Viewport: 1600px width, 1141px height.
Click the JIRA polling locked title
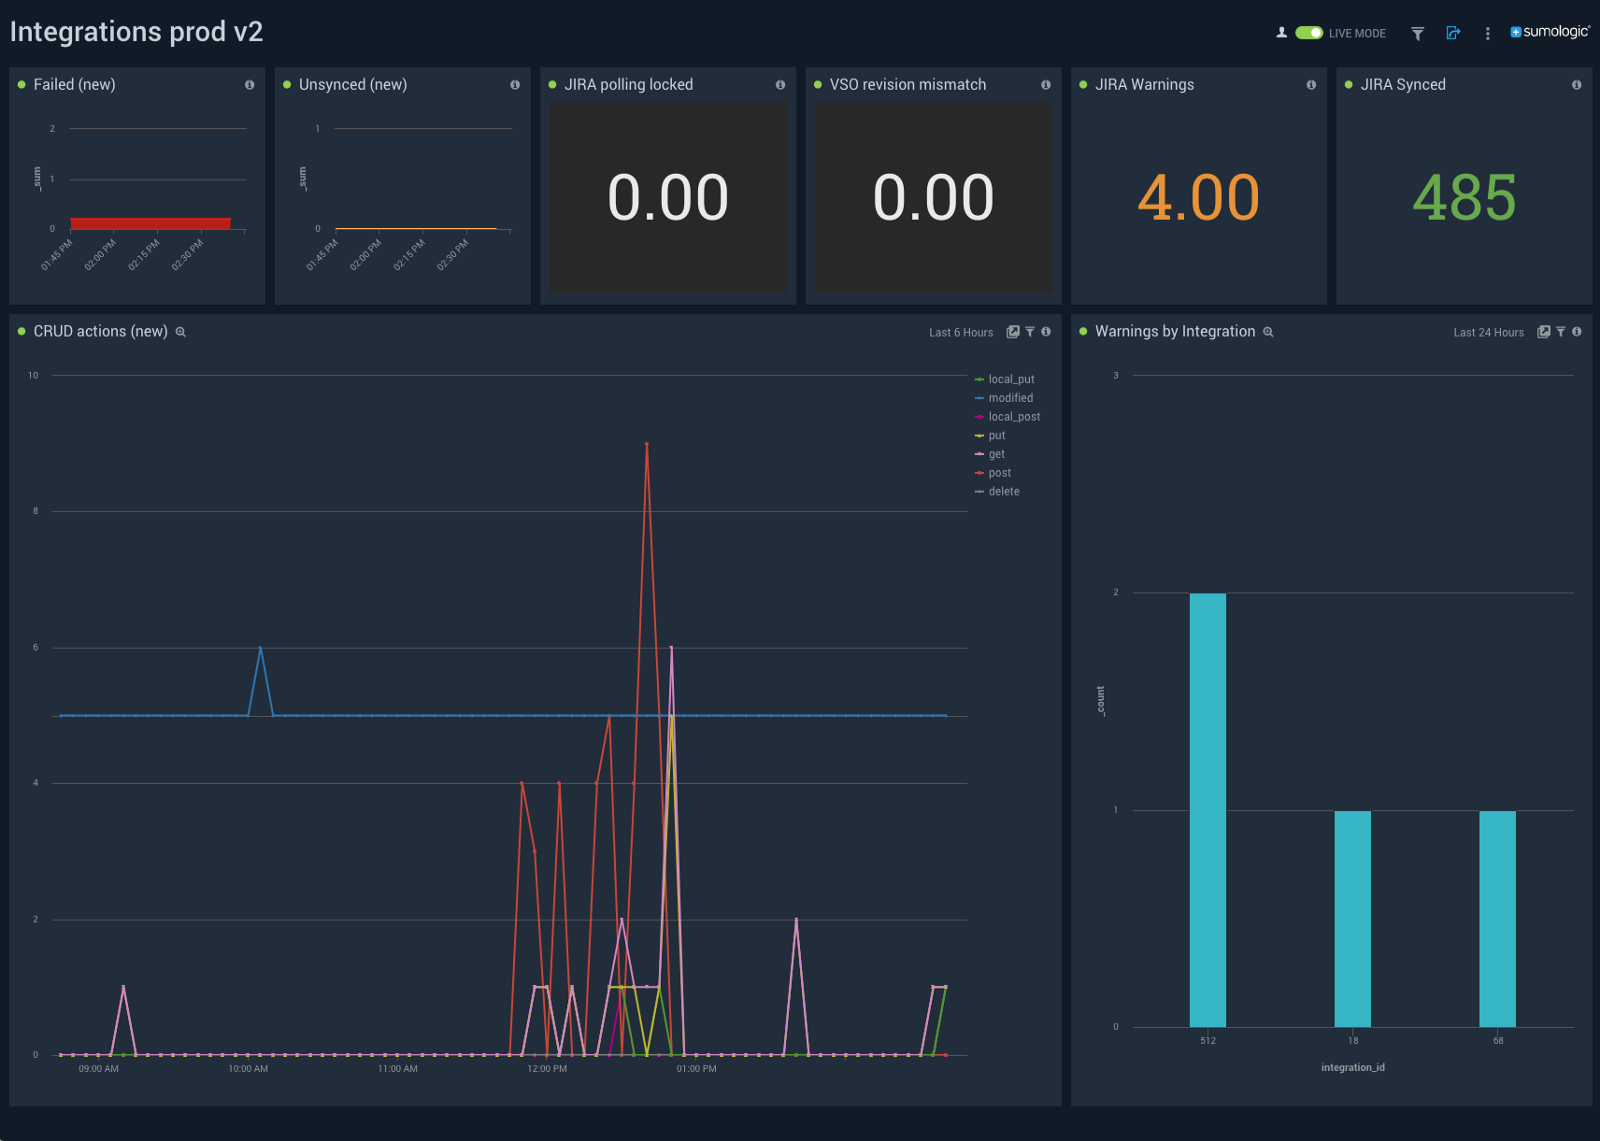pyautogui.click(x=628, y=85)
